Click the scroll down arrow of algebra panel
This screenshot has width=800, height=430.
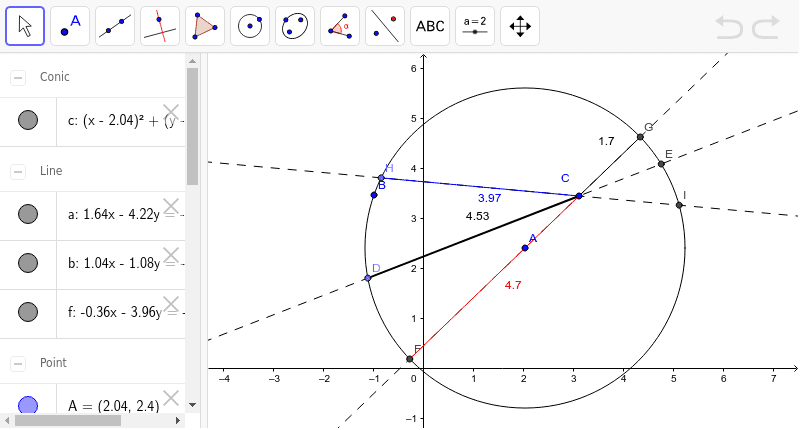tap(192, 405)
